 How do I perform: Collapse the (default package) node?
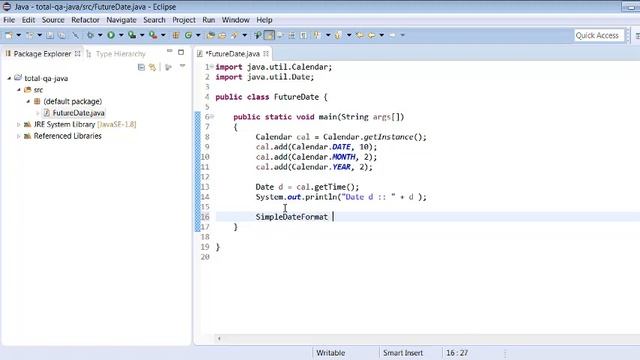pos(28,101)
